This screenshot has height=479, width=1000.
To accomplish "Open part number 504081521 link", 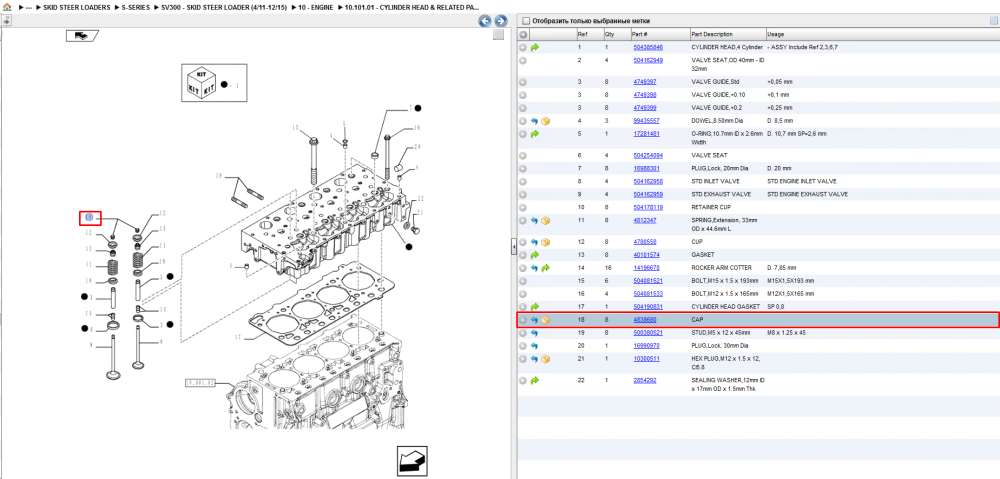I will pos(647,281).
